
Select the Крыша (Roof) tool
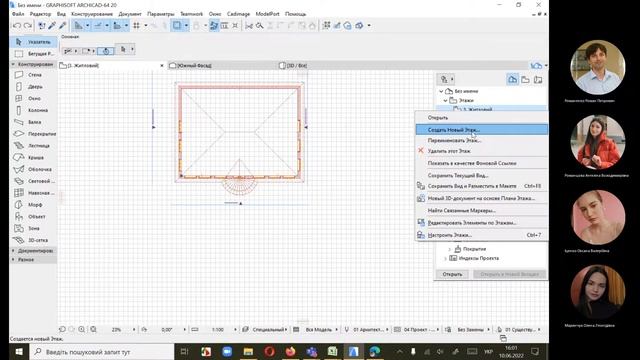(33, 158)
